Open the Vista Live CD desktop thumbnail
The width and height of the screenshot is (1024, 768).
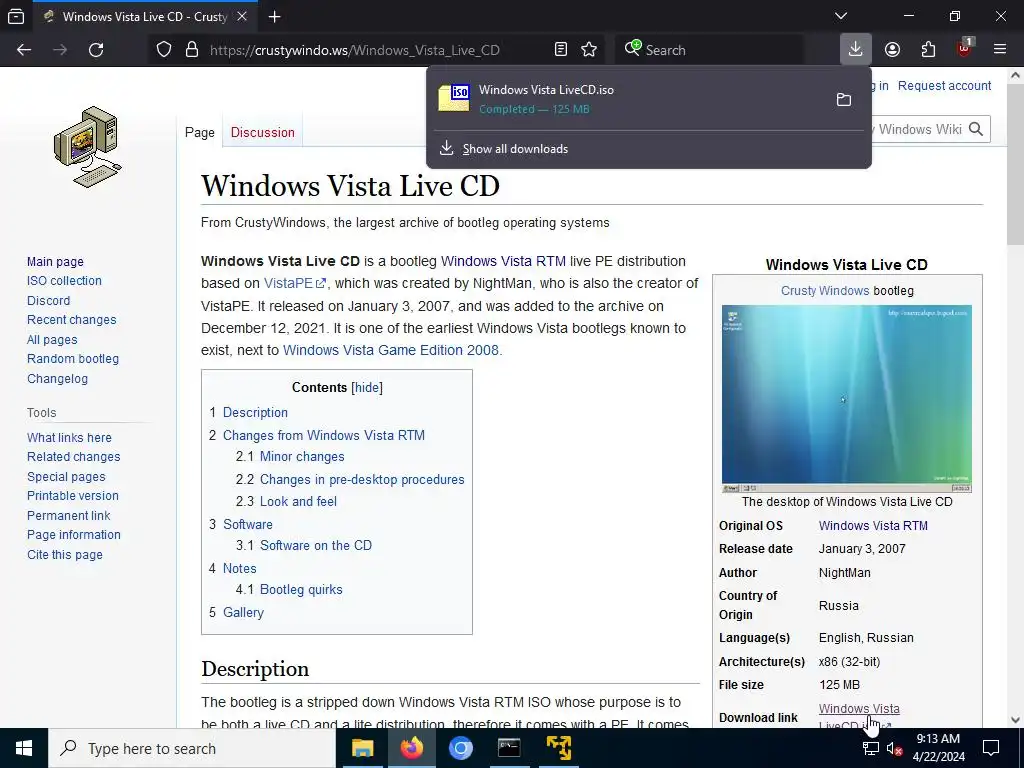pyautogui.click(x=846, y=399)
